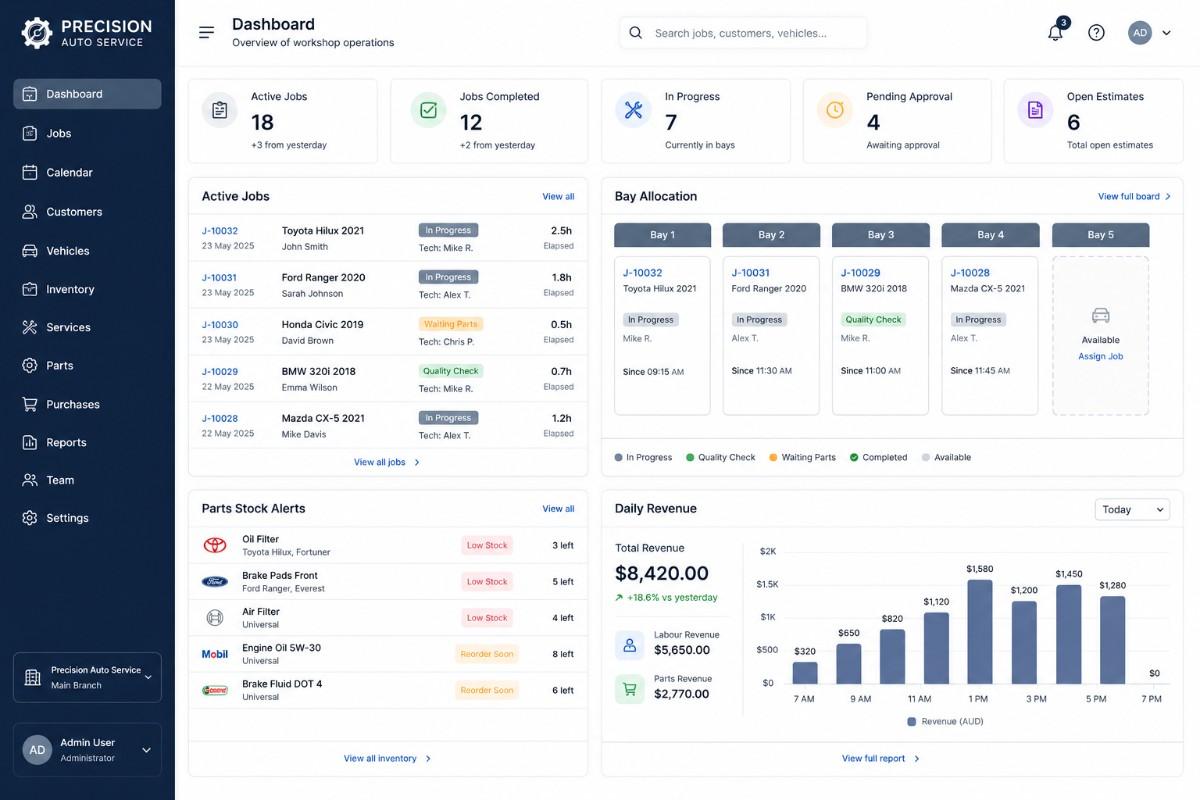Click the Castrol logo next to Brake Fluid
1200x800 pixels.
click(215, 690)
